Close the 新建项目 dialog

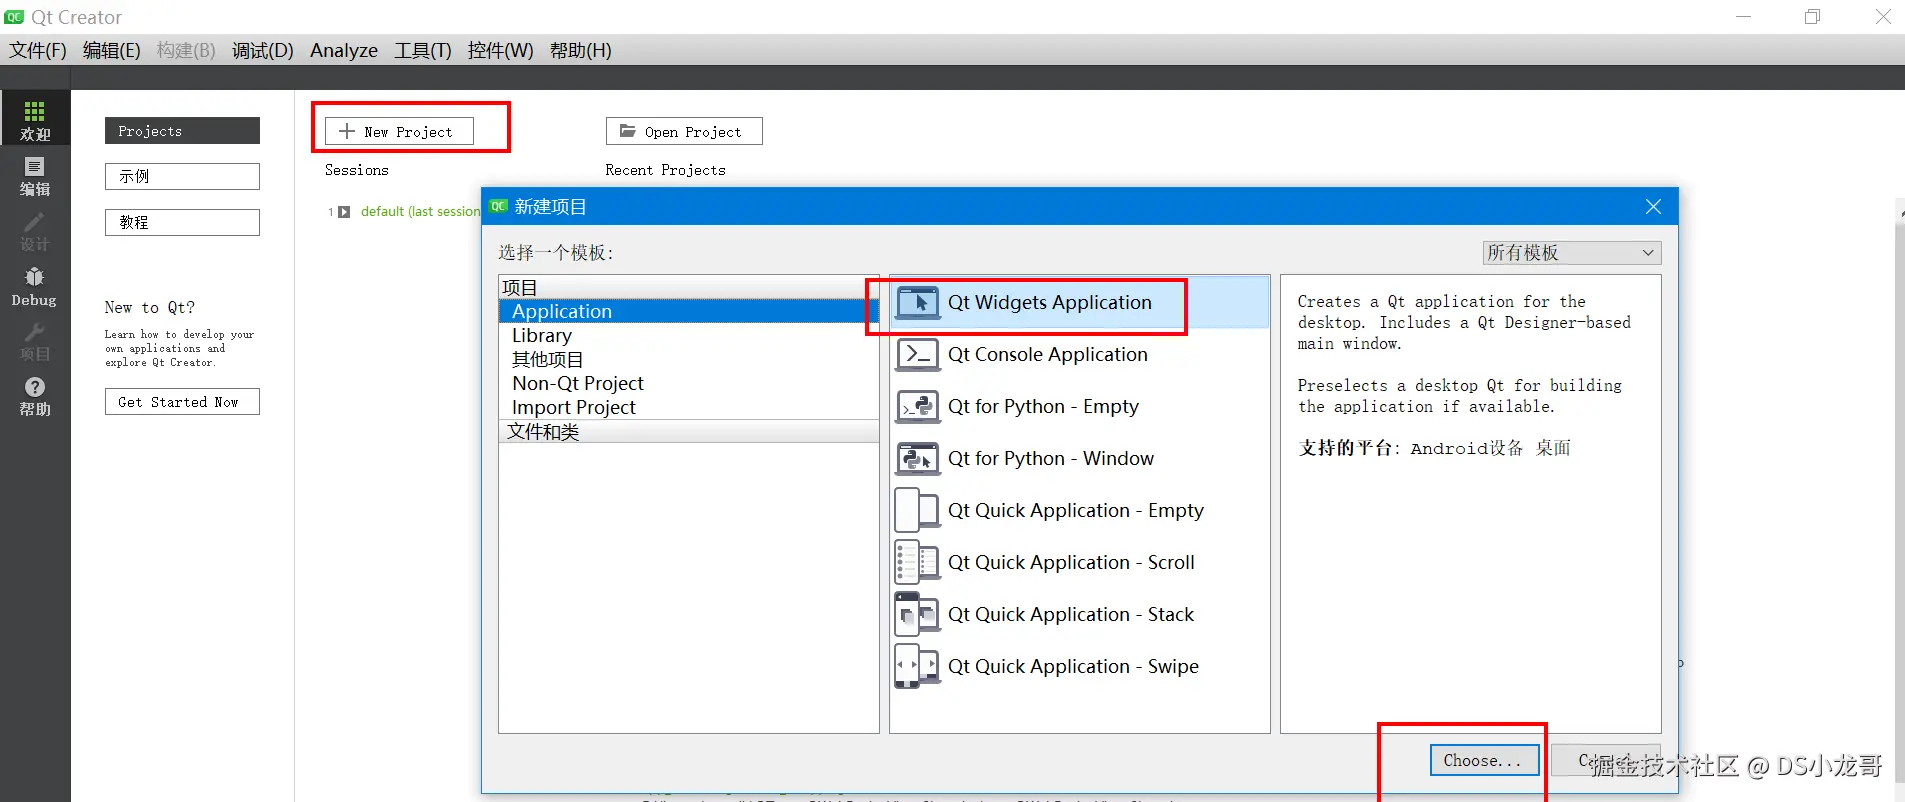pos(1653,206)
